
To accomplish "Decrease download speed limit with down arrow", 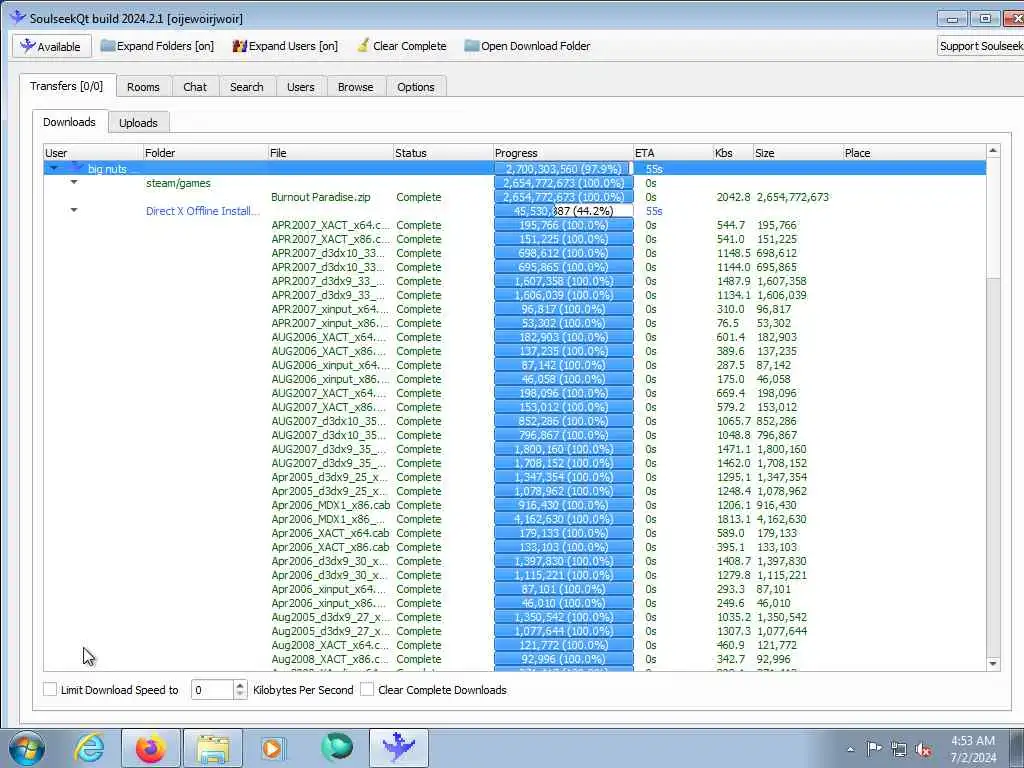I will click(x=240, y=695).
